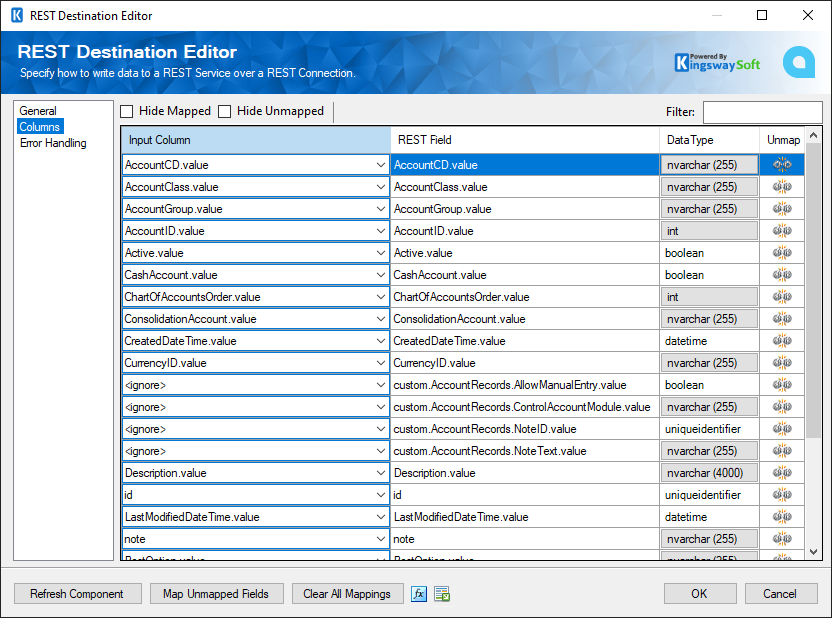Open the AccountGroup.value input column dropdown
832x618 pixels.
click(379, 208)
